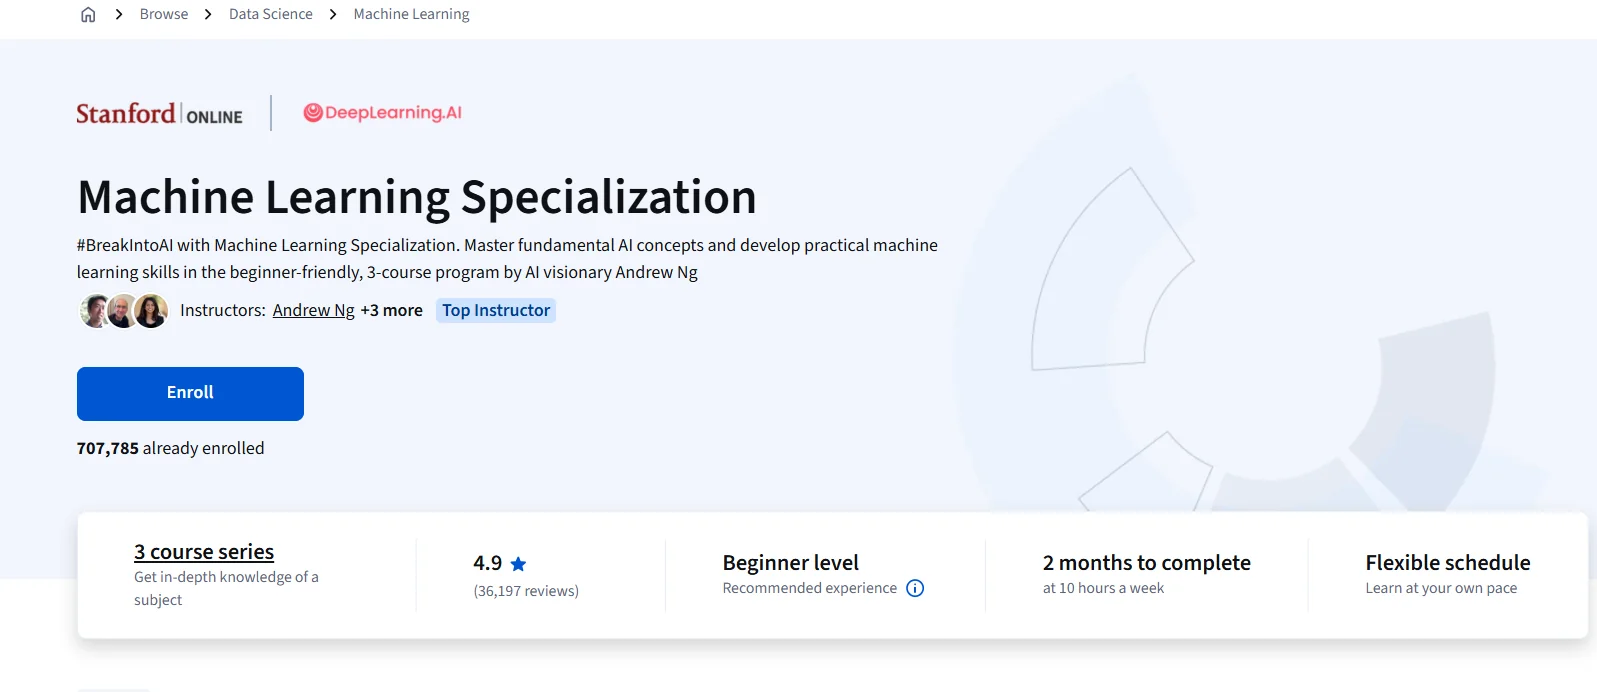Select Machine Learning breadcrumb item
The width and height of the screenshot is (1597, 692).
tap(411, 14)
